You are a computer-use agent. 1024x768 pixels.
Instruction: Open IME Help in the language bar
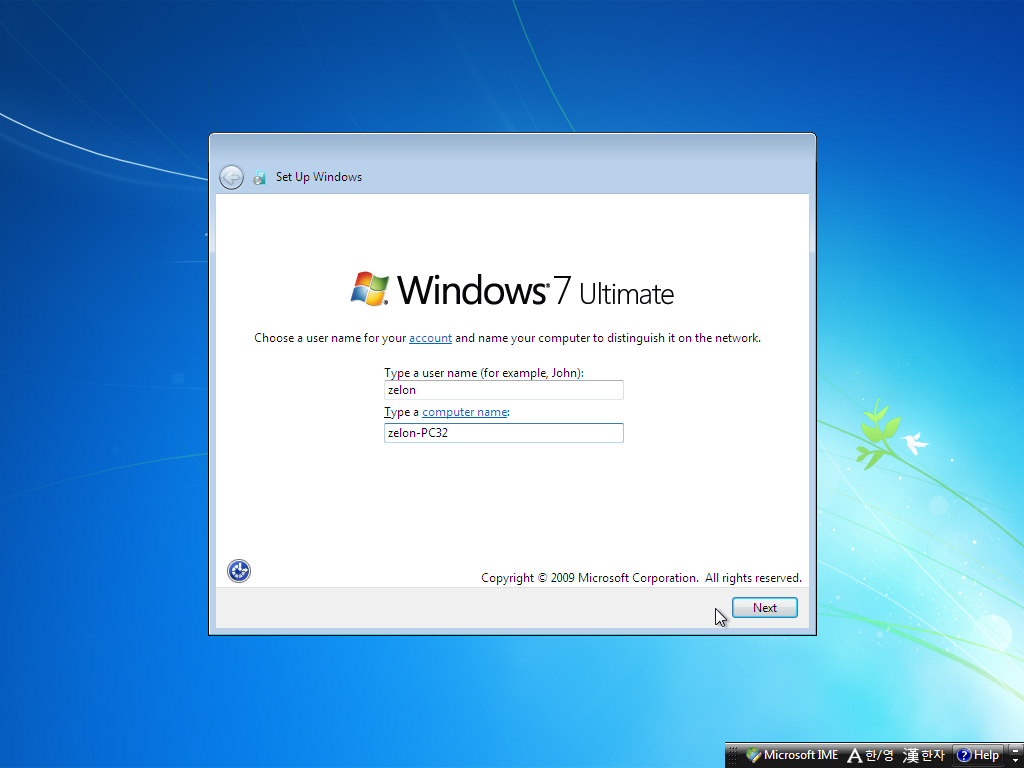(978, 756)
